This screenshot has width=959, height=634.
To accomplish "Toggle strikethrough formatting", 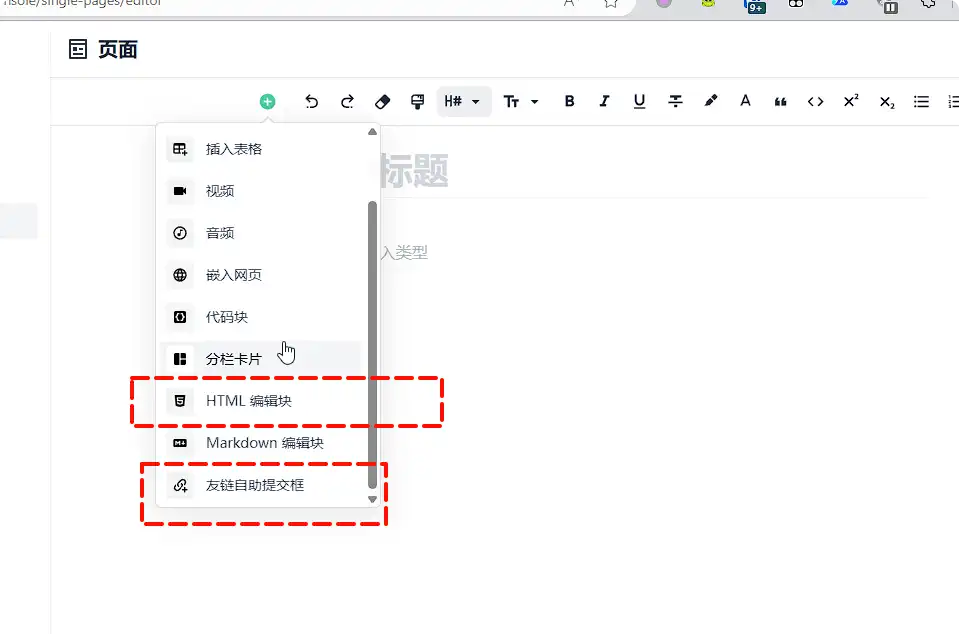I will point(675,101).
